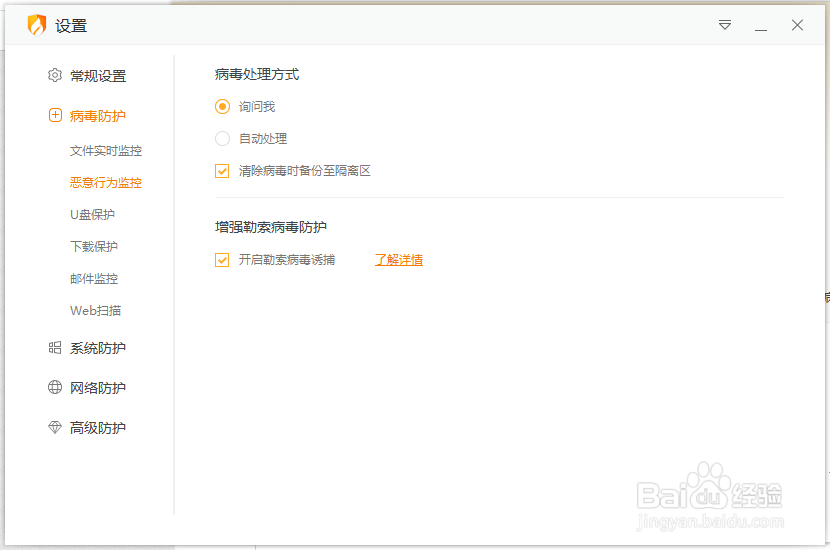
Task: Uncheck 清除病毒时备份至隔离区 checkbox
Action: point(222,171)
